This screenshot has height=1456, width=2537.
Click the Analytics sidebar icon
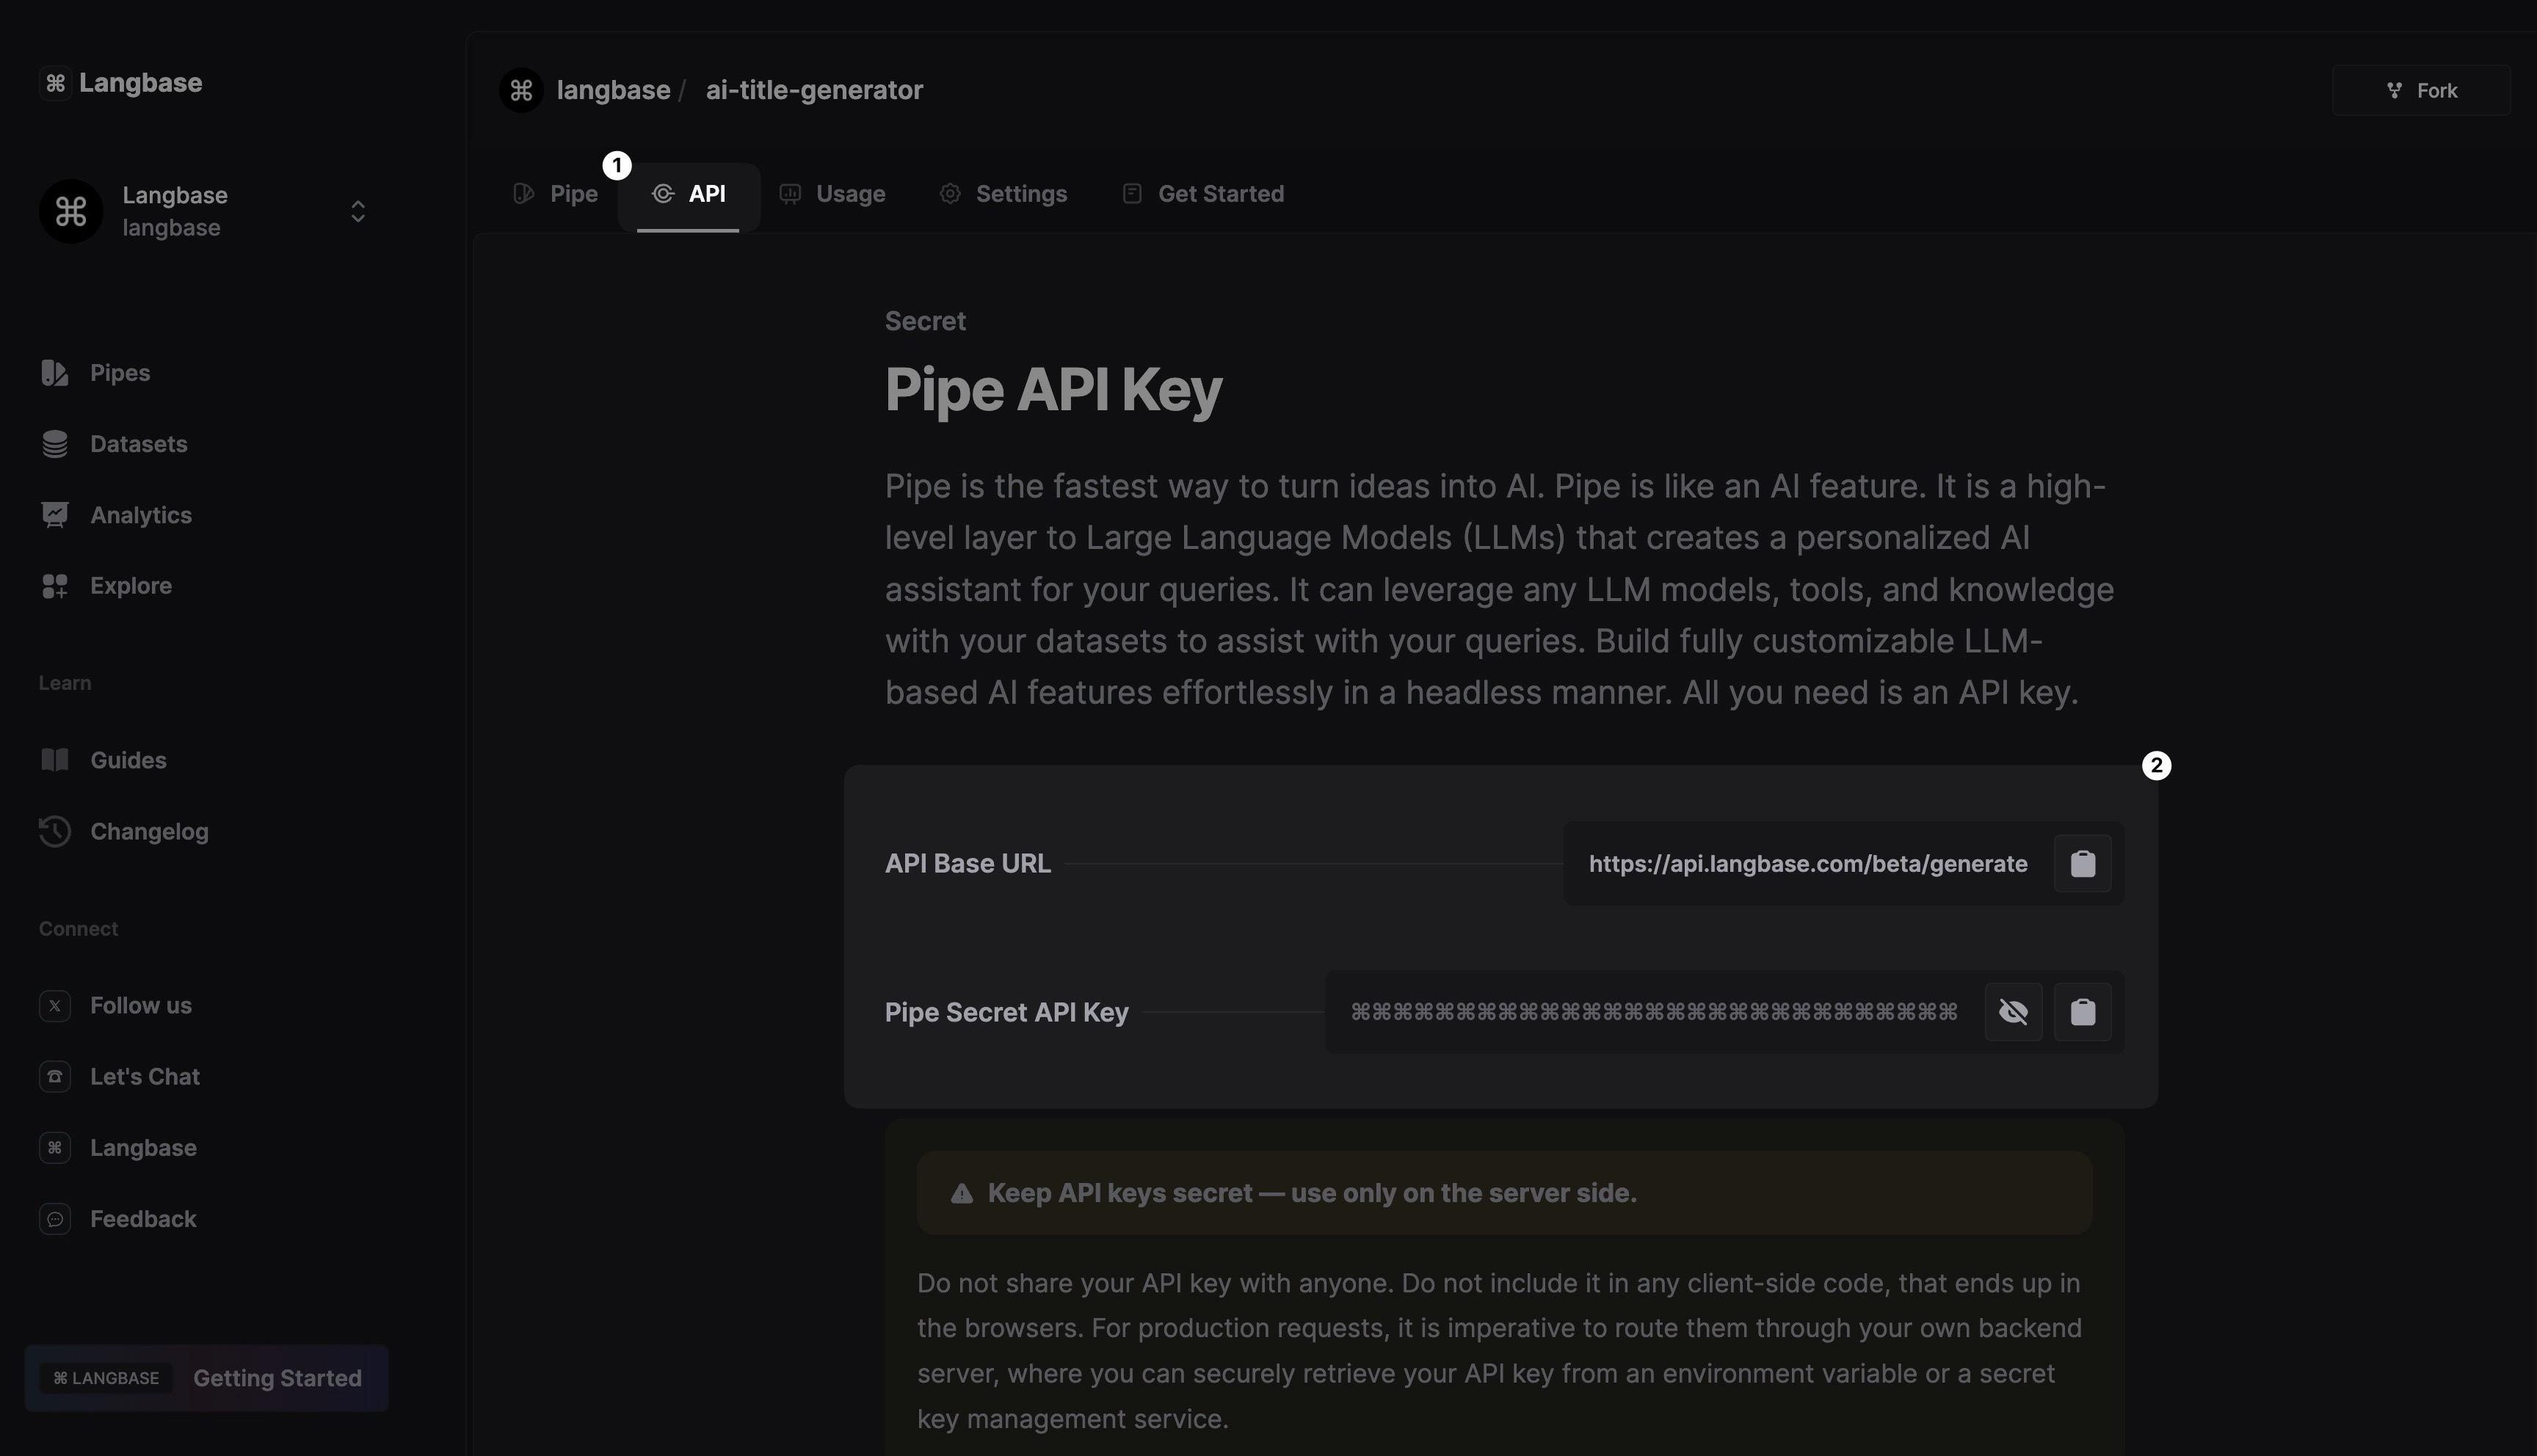point(55,515)
